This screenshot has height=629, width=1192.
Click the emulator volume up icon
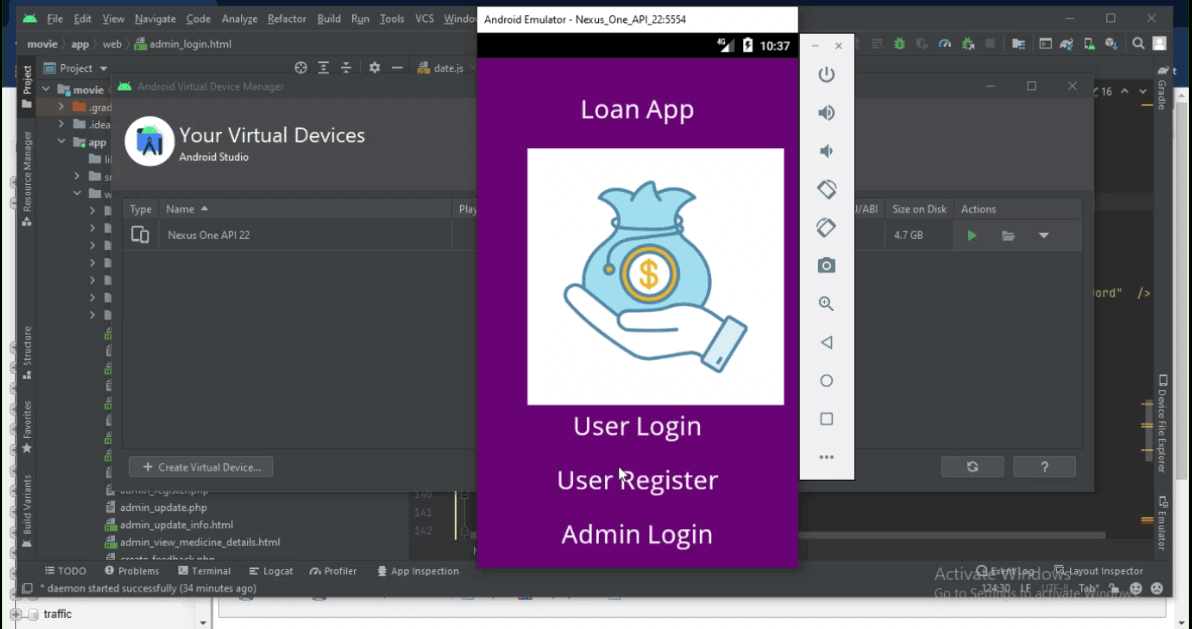[x=826, y=113]
